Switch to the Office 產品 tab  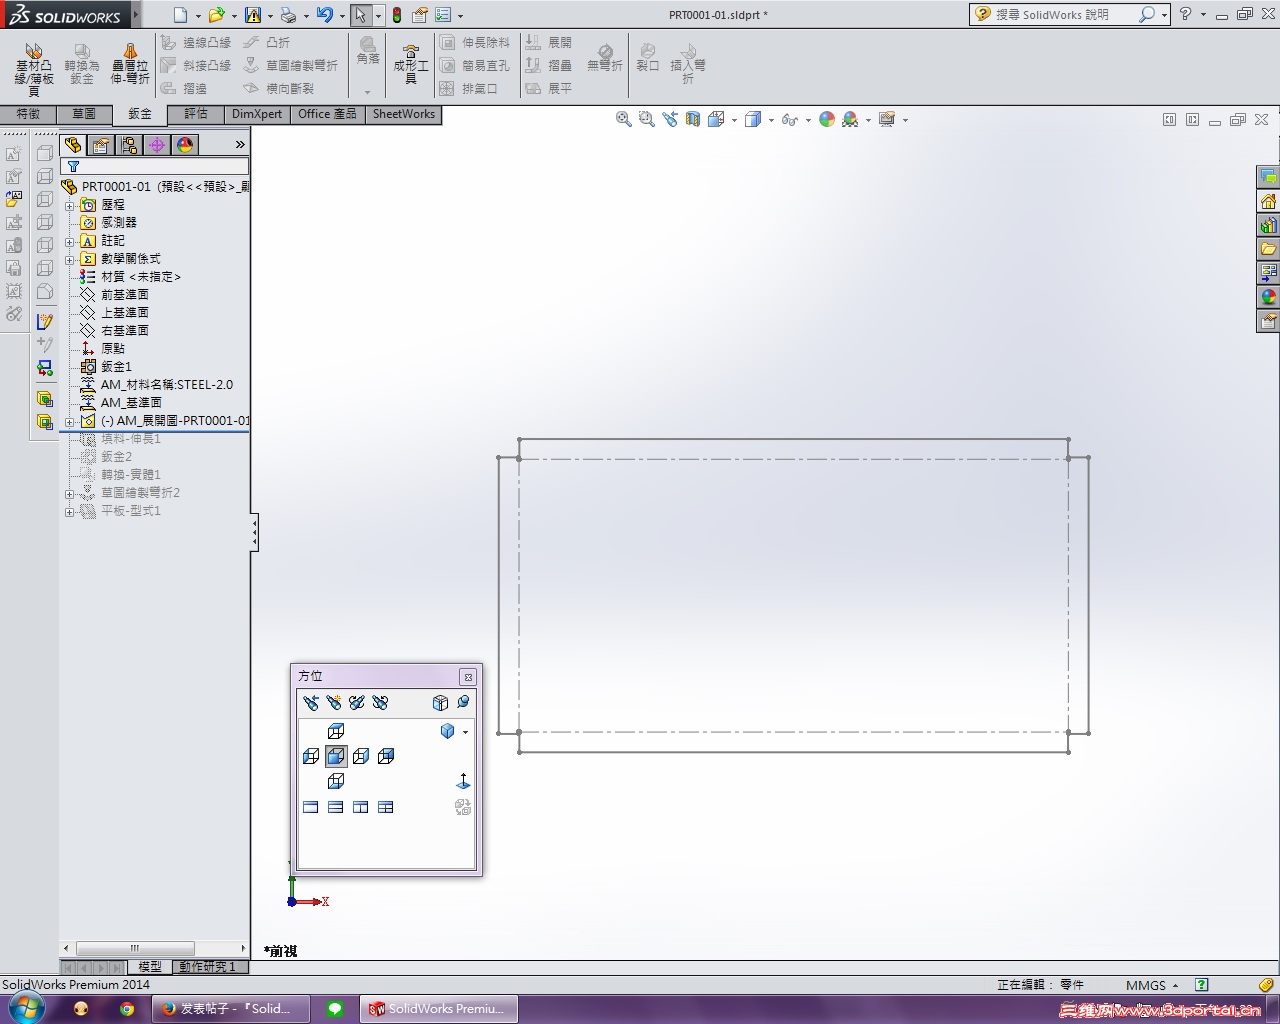click(x=327, y=114)
